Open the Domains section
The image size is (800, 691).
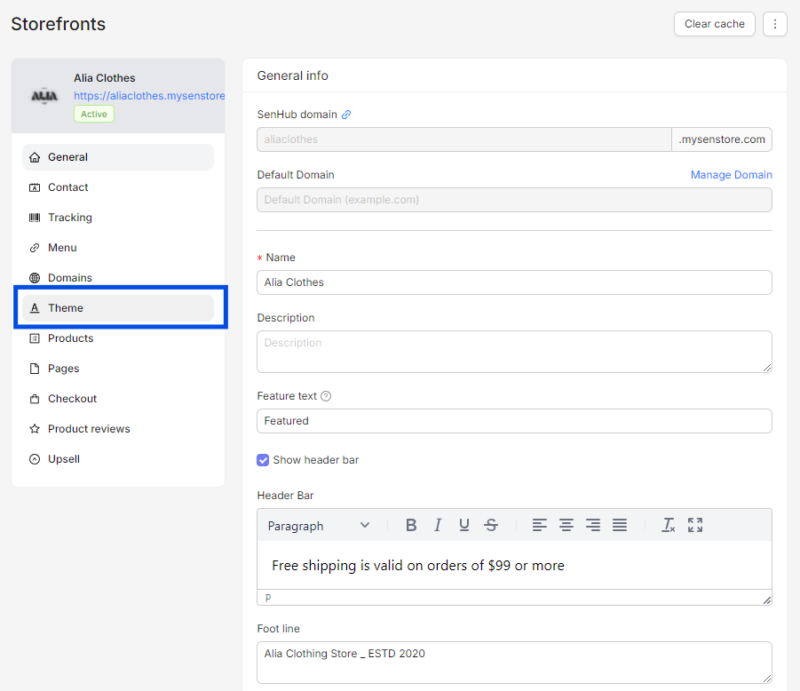(x=118, y=278)
